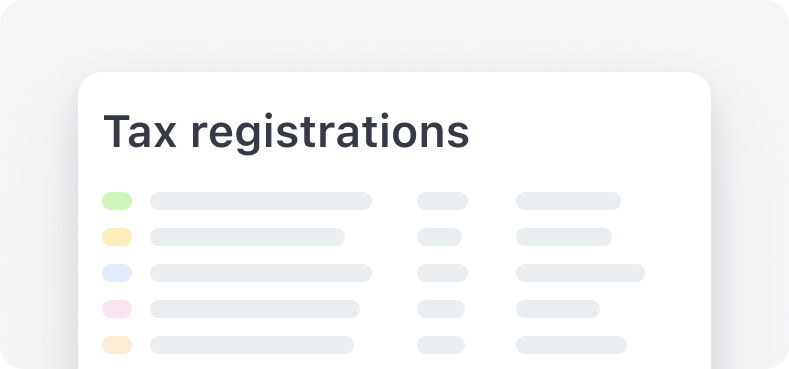Click the short middle placeholder in orange row
This screenshot has height=369, width=789.
(x=441, y=345)
